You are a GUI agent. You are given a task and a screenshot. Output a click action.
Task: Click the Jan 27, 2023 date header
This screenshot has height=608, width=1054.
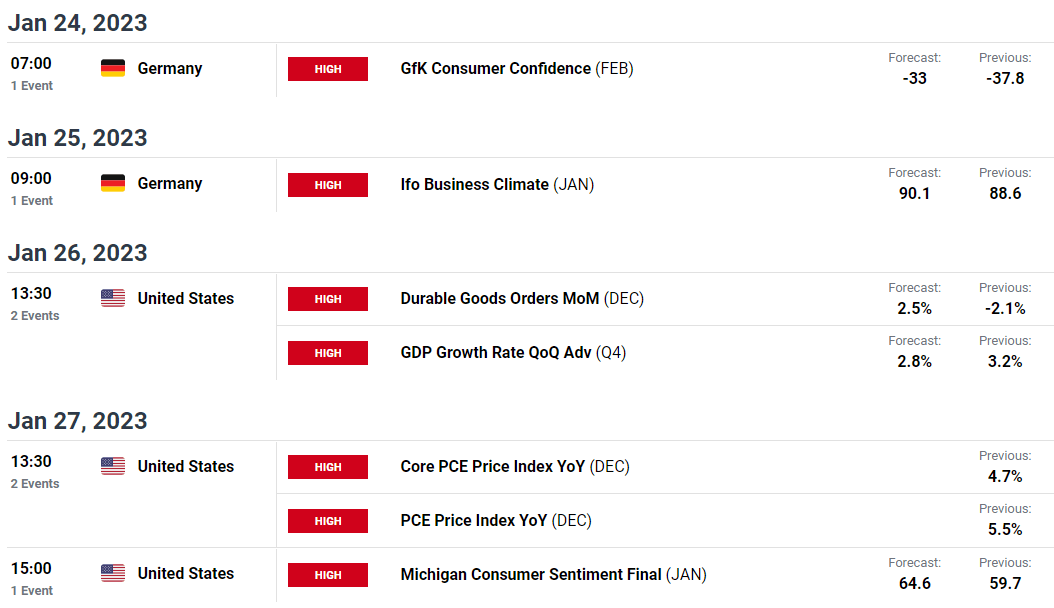(x=78, y=421)
